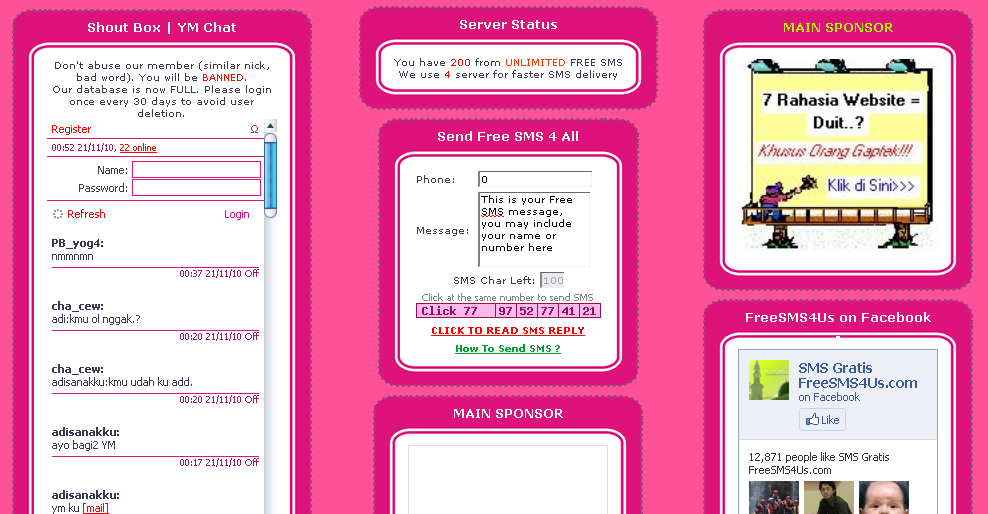Click into the SMS Message text area
Screen dimensions: 988x514
click(534, 229)
